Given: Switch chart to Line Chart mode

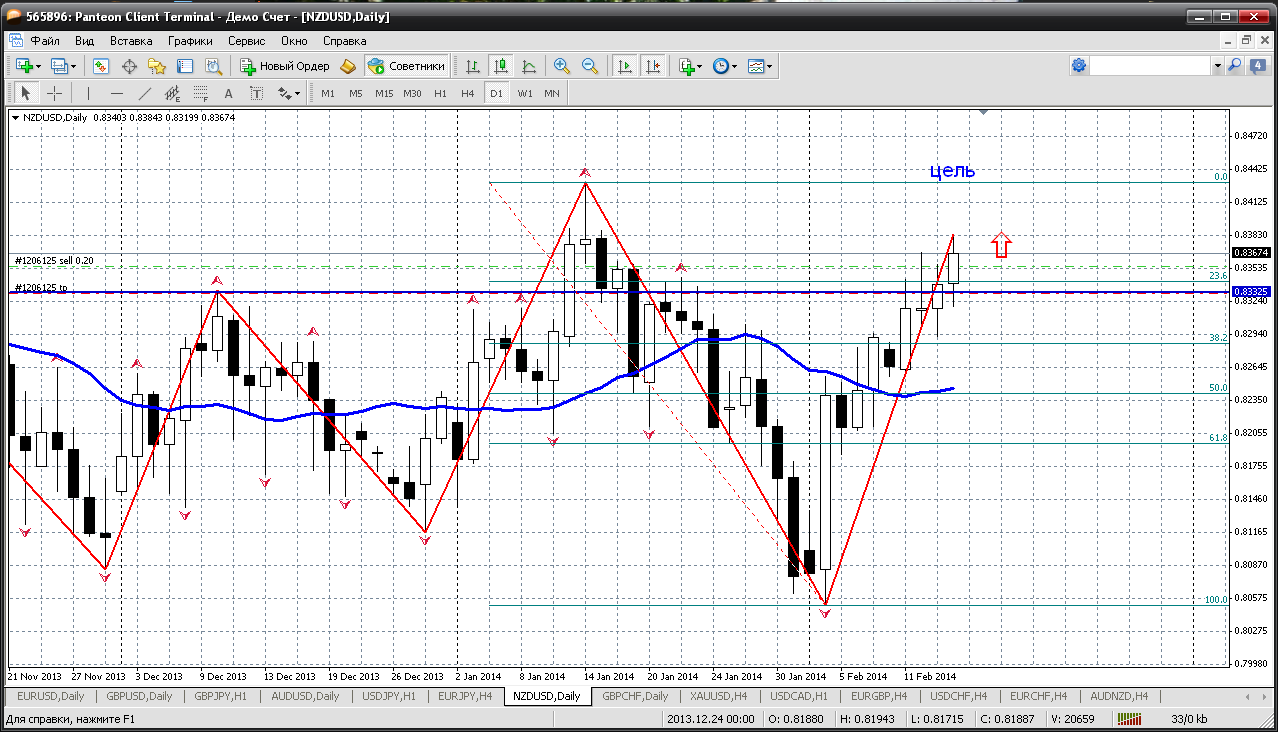Looking at the screenshot, I should [x=529, y=66].
